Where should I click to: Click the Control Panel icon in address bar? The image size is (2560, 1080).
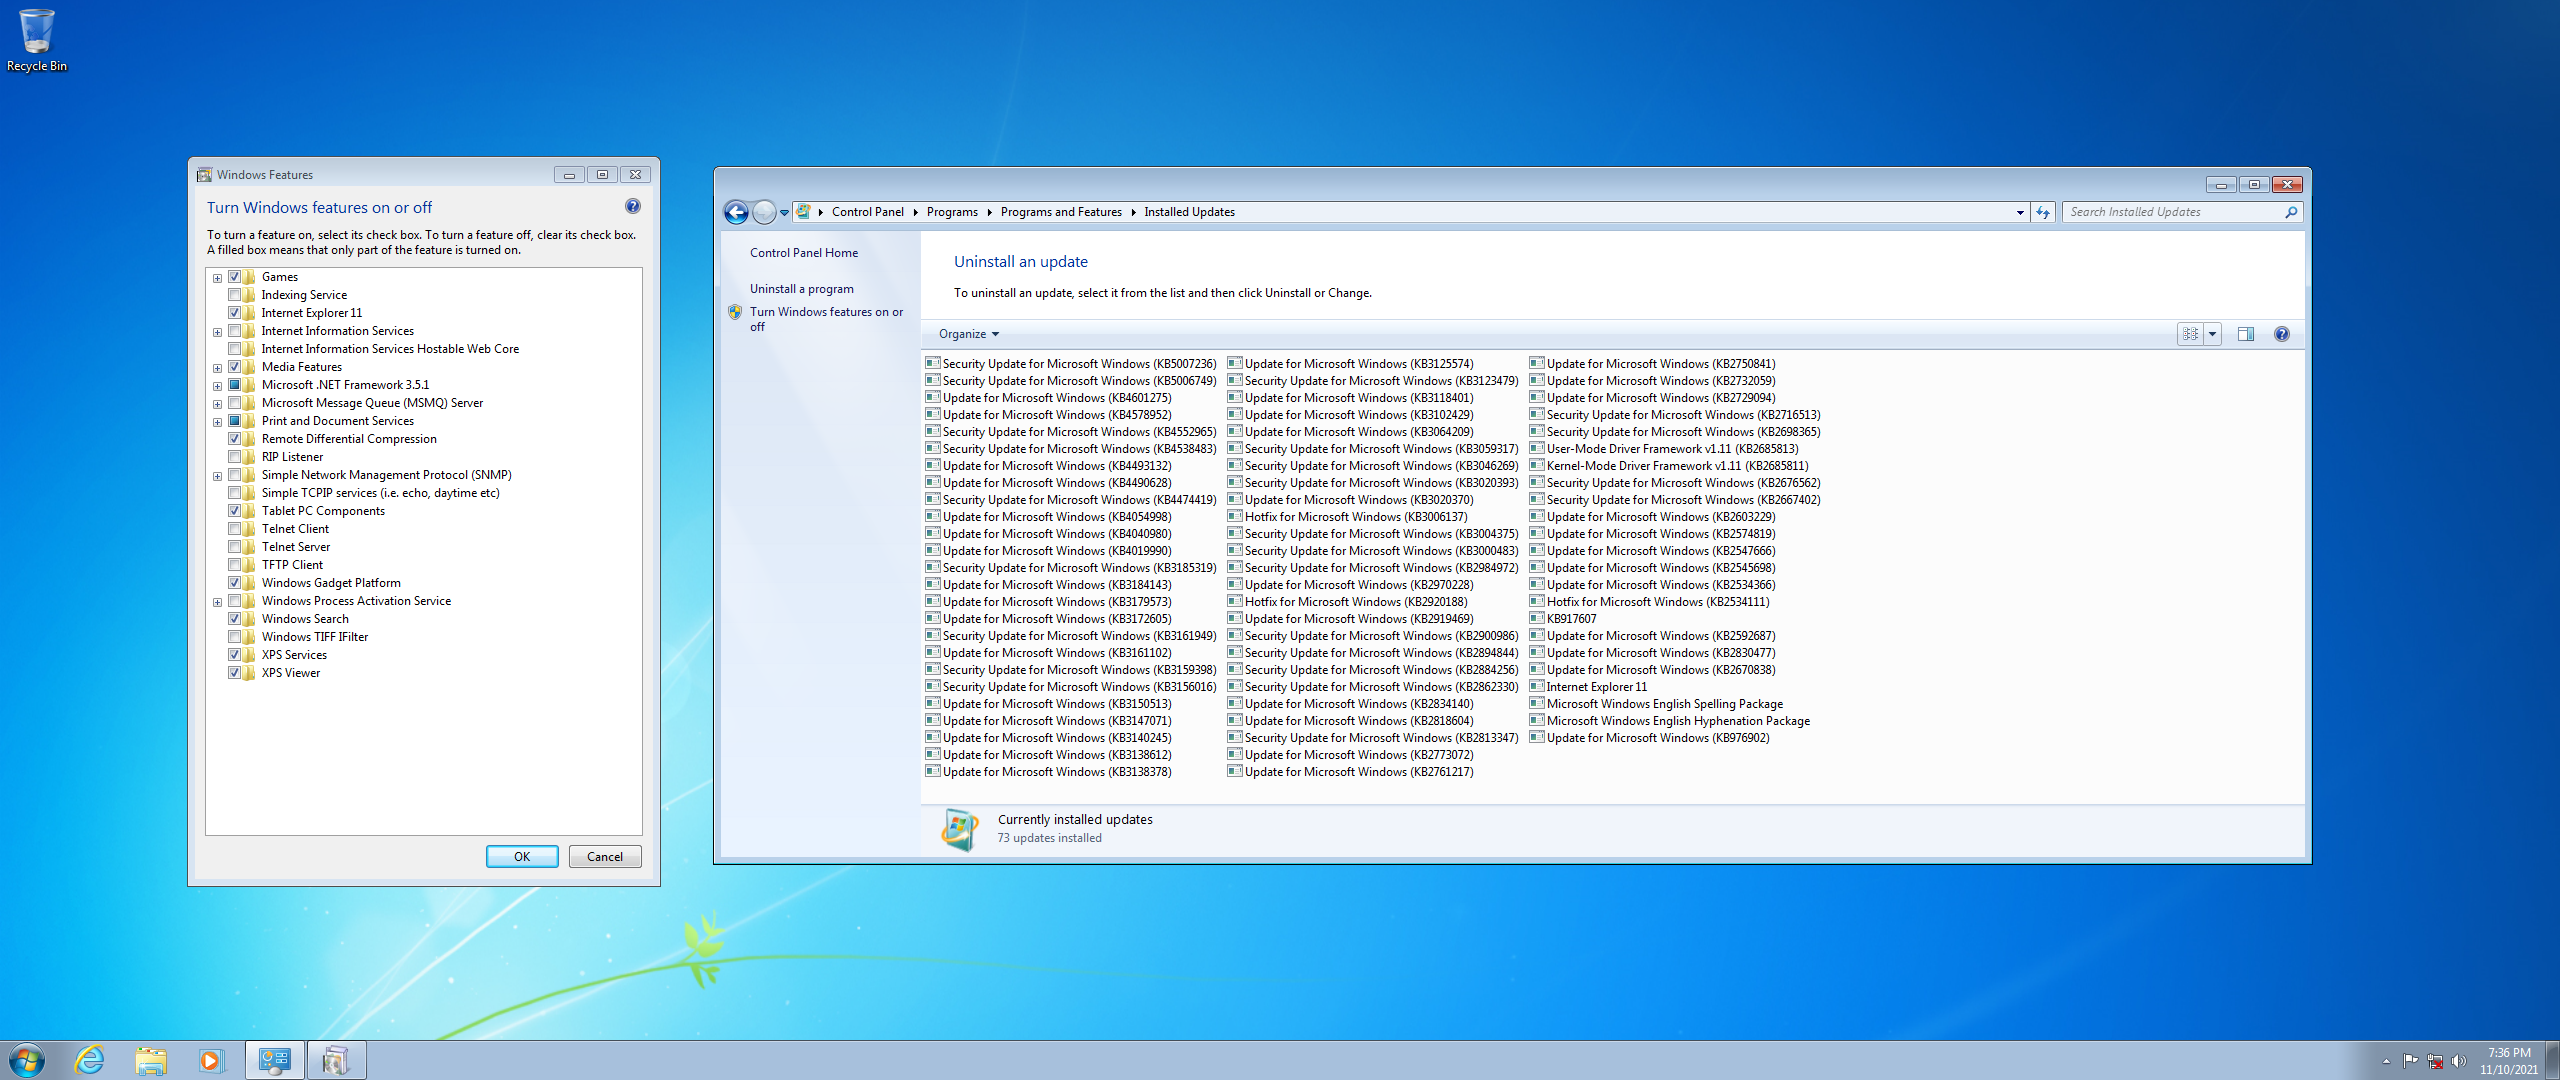tap(803, 212)
